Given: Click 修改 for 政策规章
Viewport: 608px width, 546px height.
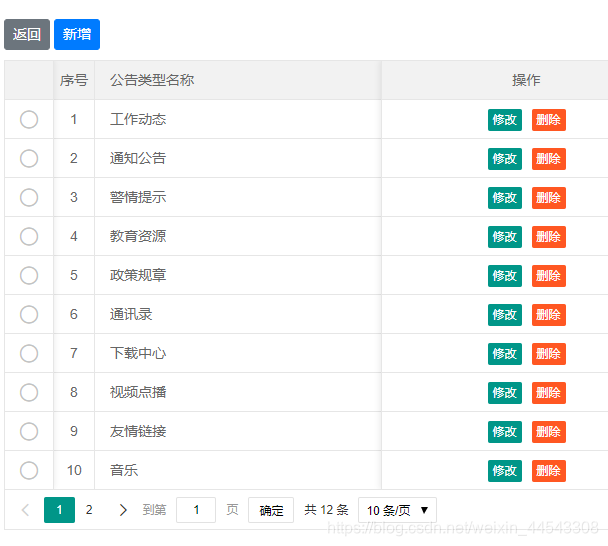Looking at the screenshot, I should pyautogui.click(x=505, y=276).
